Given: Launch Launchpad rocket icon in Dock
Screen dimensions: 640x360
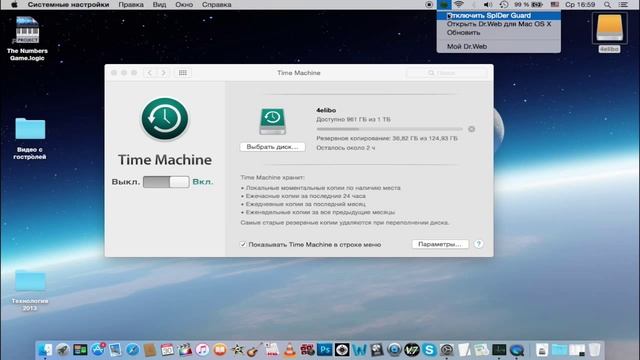Looking at the screenshot, I should [63, 350].
